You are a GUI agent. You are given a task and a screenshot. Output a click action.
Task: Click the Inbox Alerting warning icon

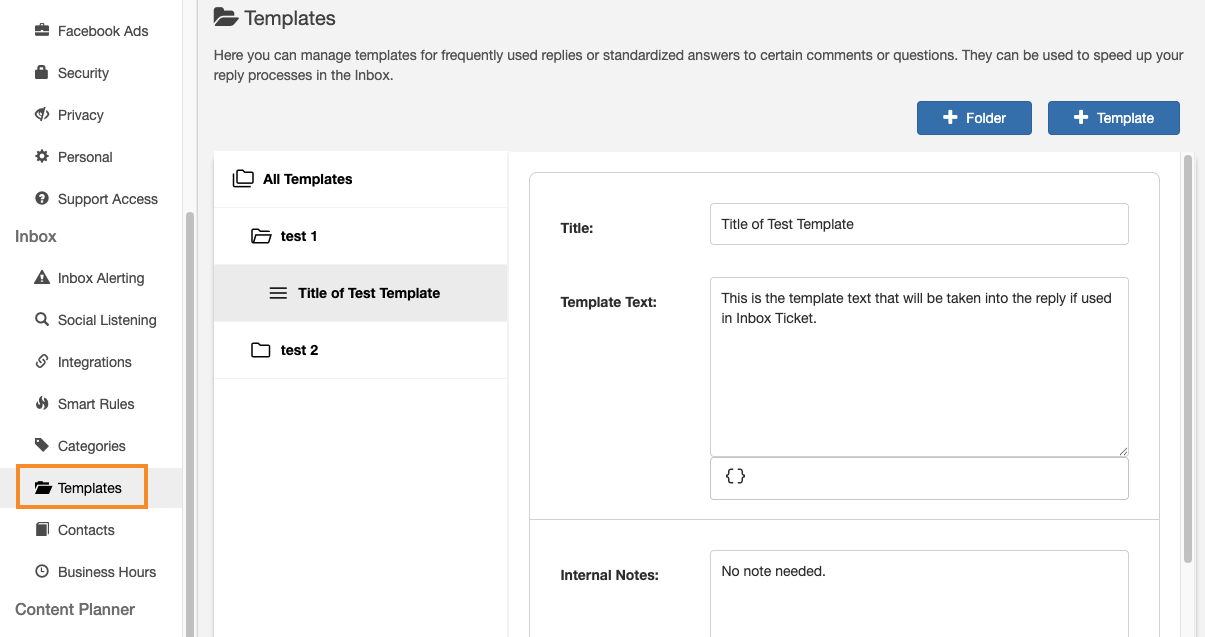[42, 278]
